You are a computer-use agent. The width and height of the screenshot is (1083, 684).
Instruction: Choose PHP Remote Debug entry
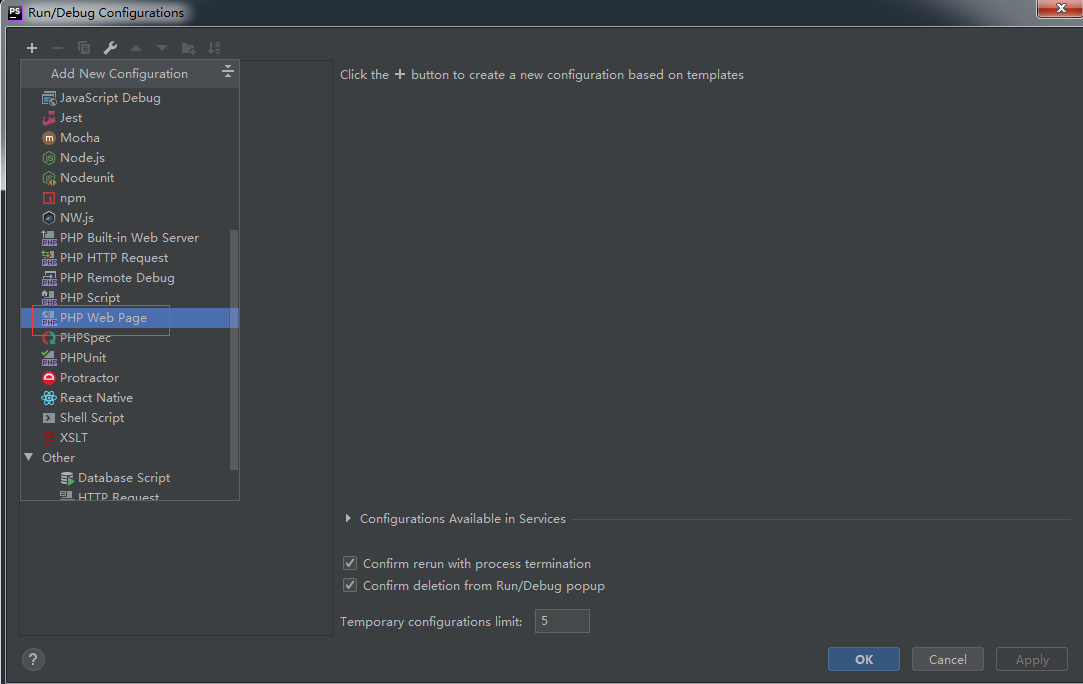pos(130,278)
